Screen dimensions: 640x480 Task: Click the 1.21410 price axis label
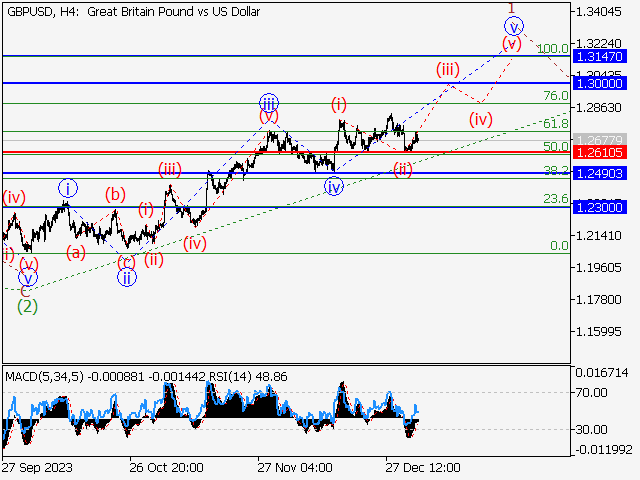click(x=598, y=236)
